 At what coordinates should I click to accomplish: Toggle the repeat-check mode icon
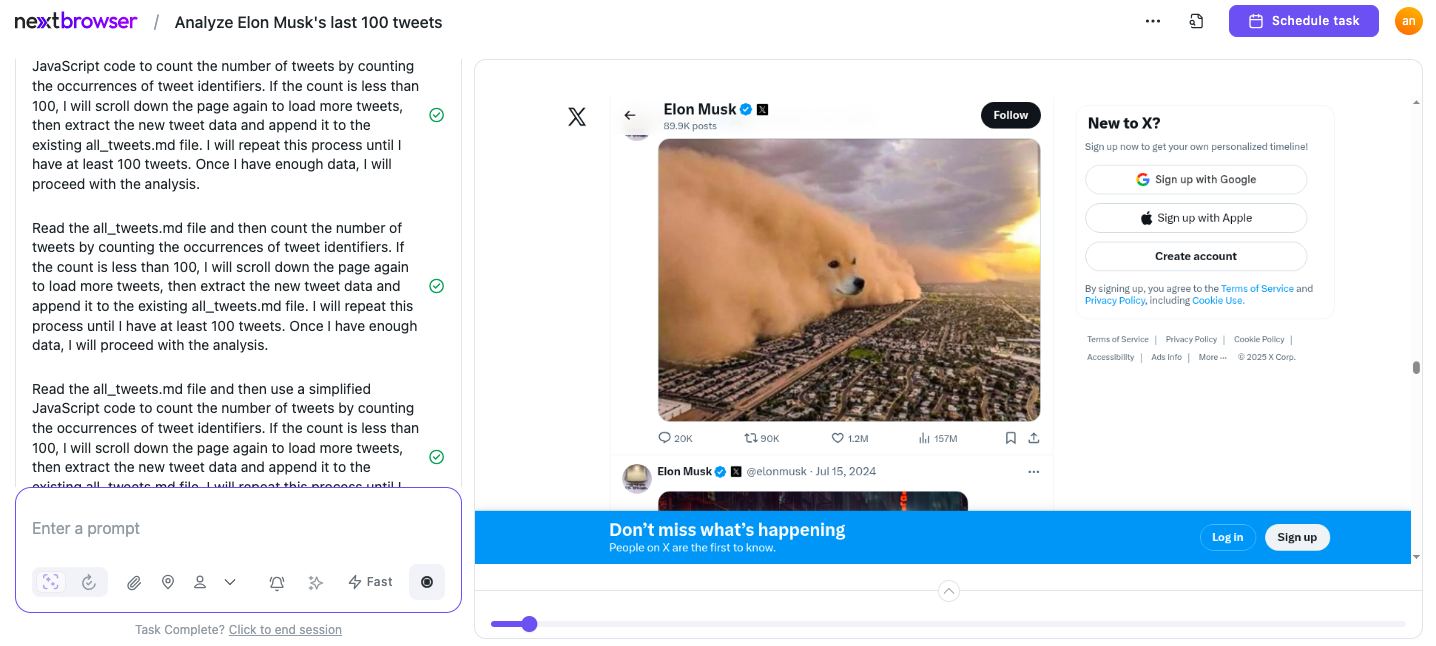(x=89, y=582)
